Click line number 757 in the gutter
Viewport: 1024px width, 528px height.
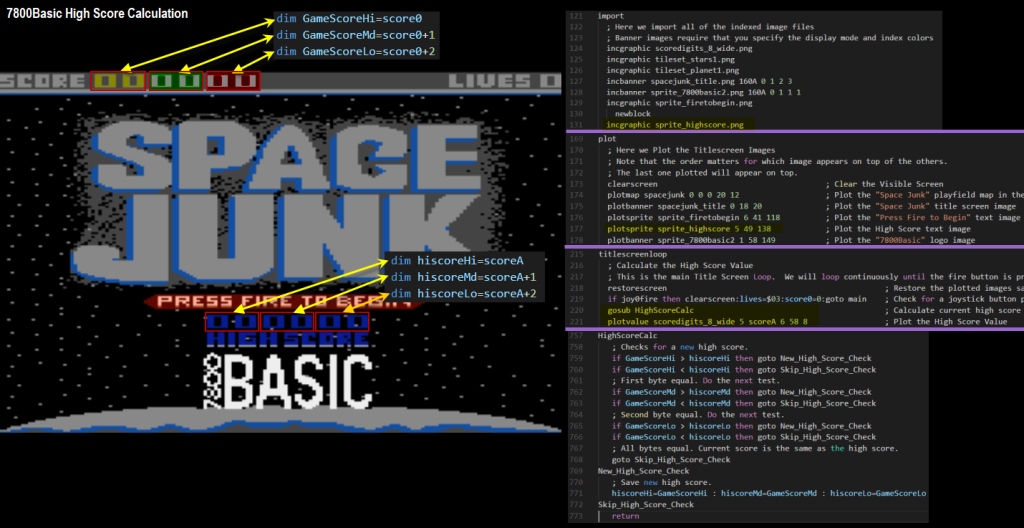pos(578,336)
